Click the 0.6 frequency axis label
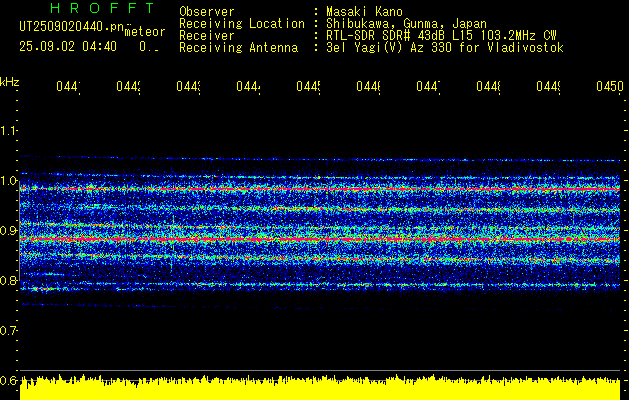 (8, 380)
